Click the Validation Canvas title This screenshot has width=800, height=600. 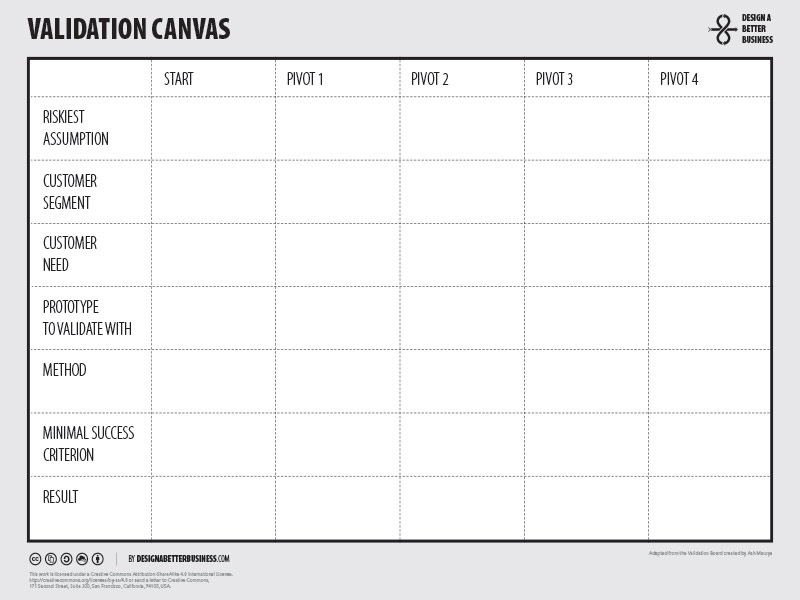point(129,30)
